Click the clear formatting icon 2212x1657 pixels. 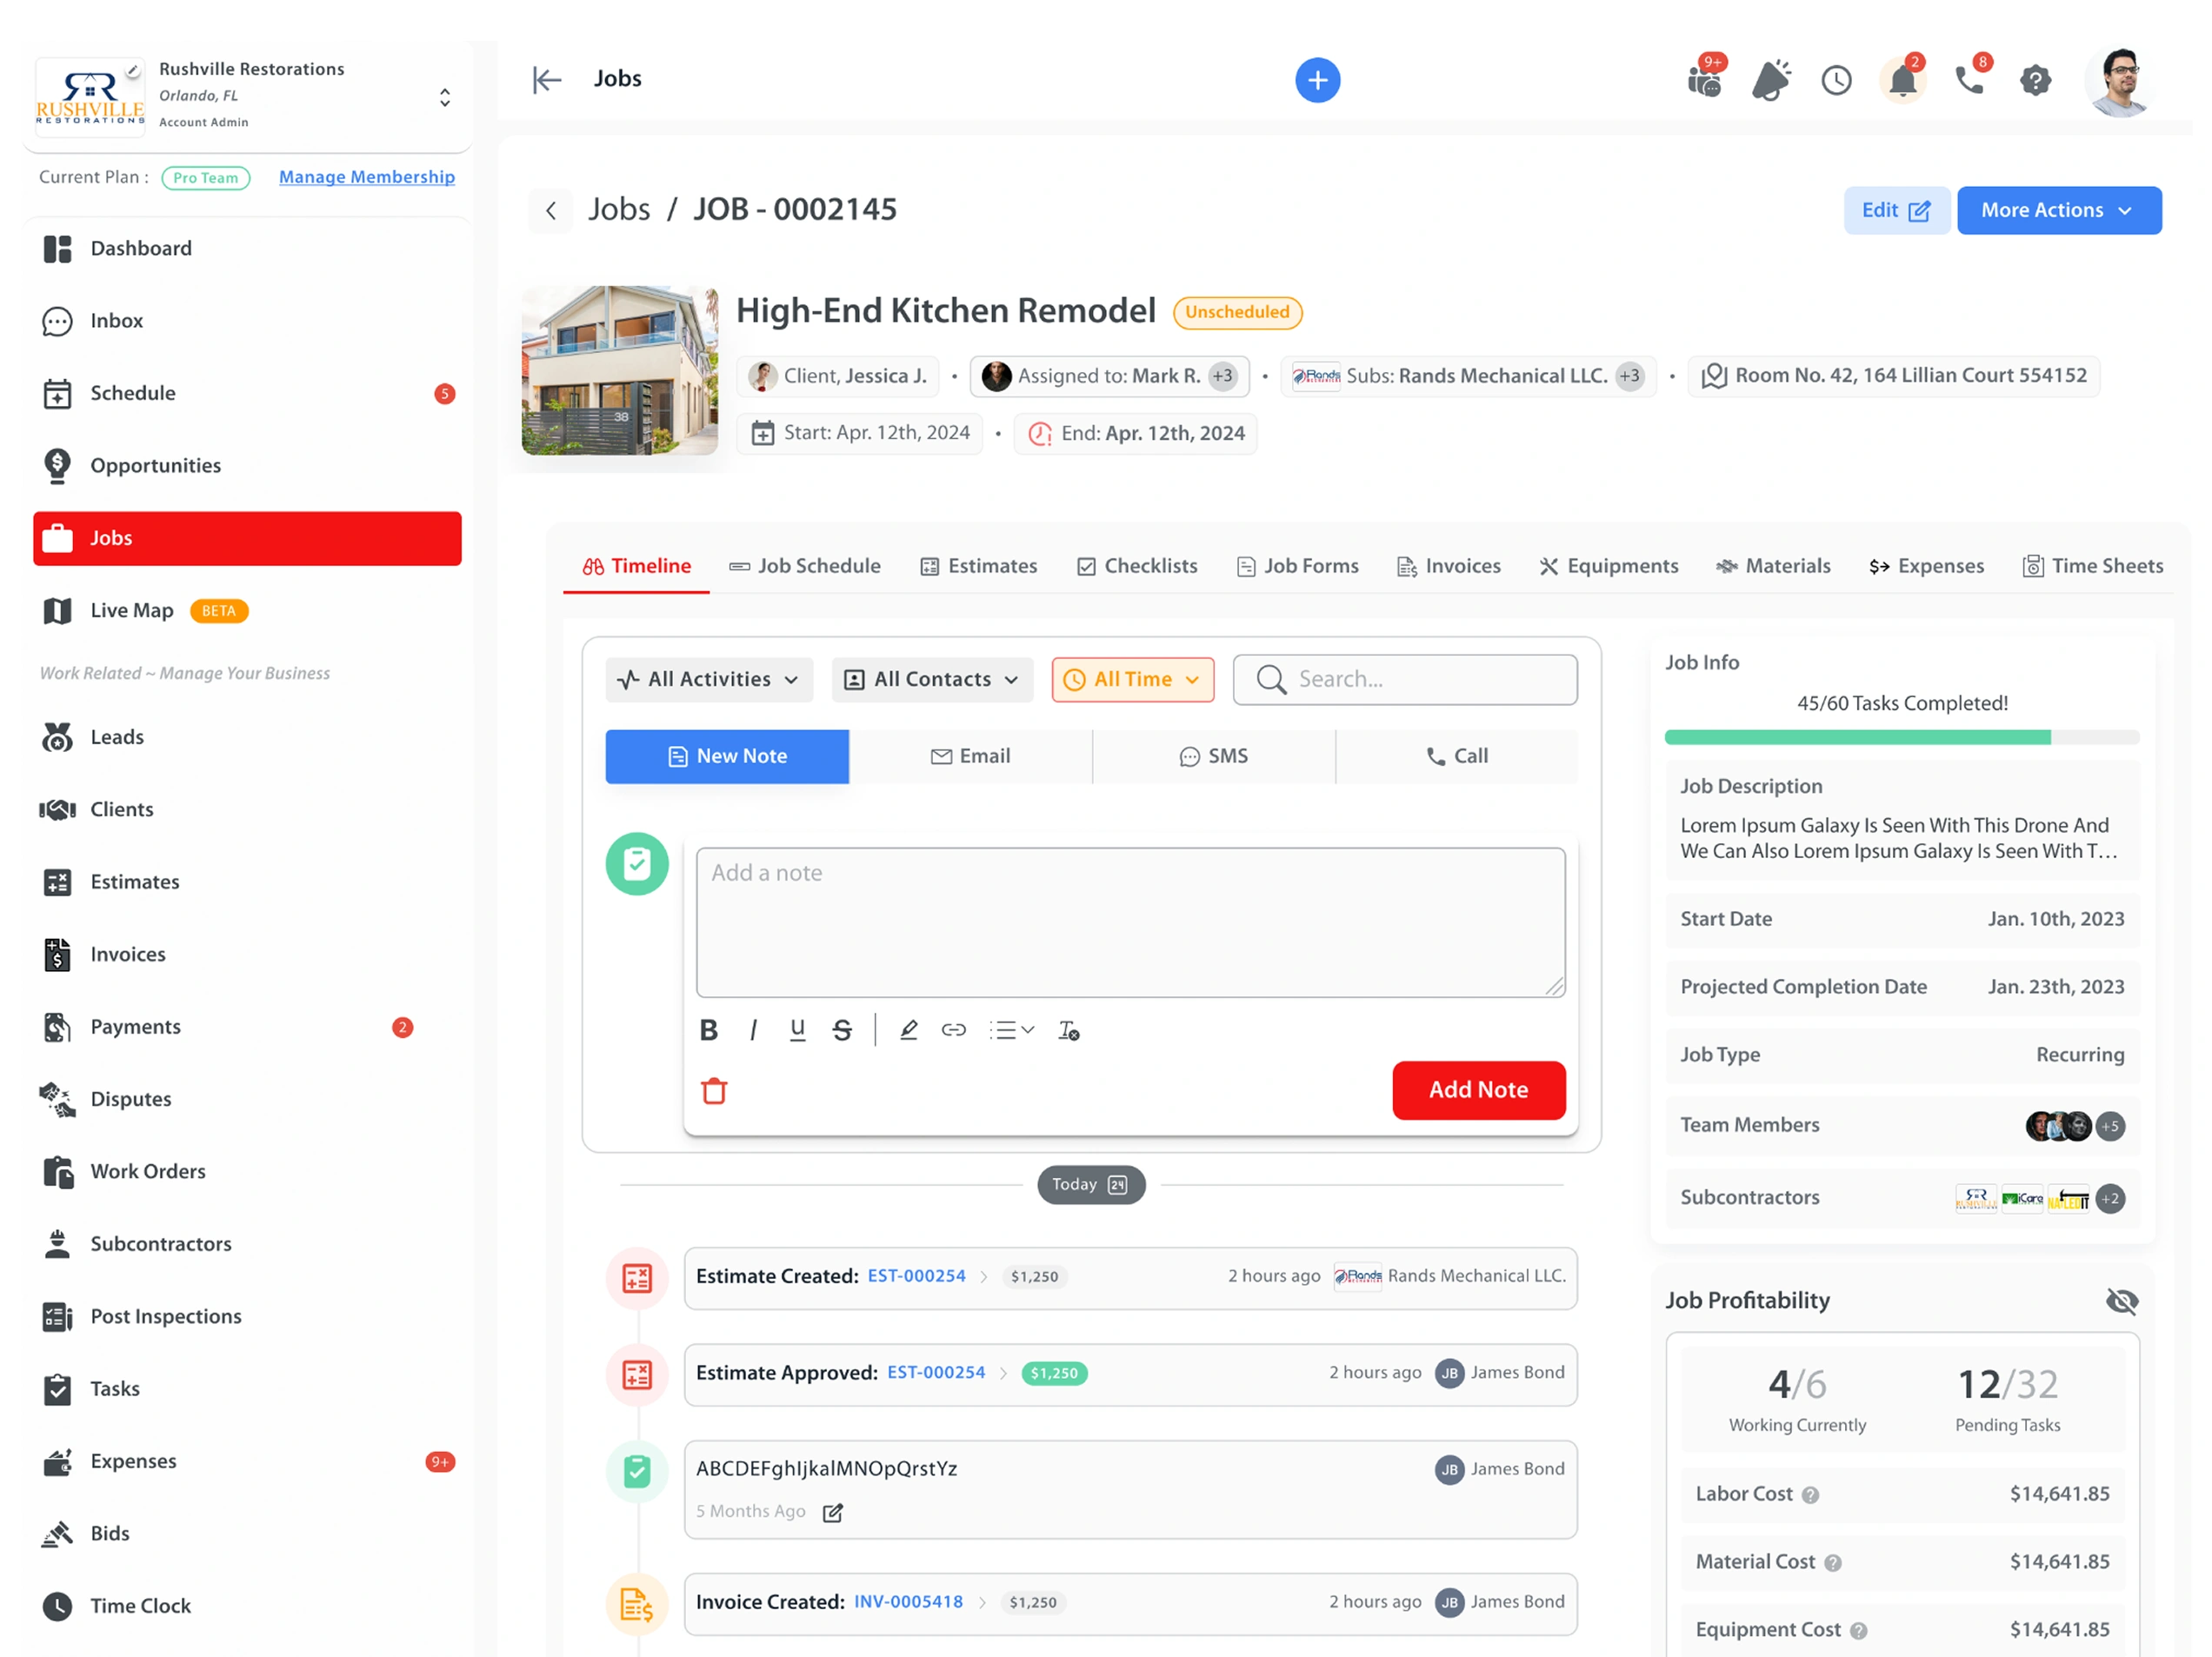(1068, 1030)
